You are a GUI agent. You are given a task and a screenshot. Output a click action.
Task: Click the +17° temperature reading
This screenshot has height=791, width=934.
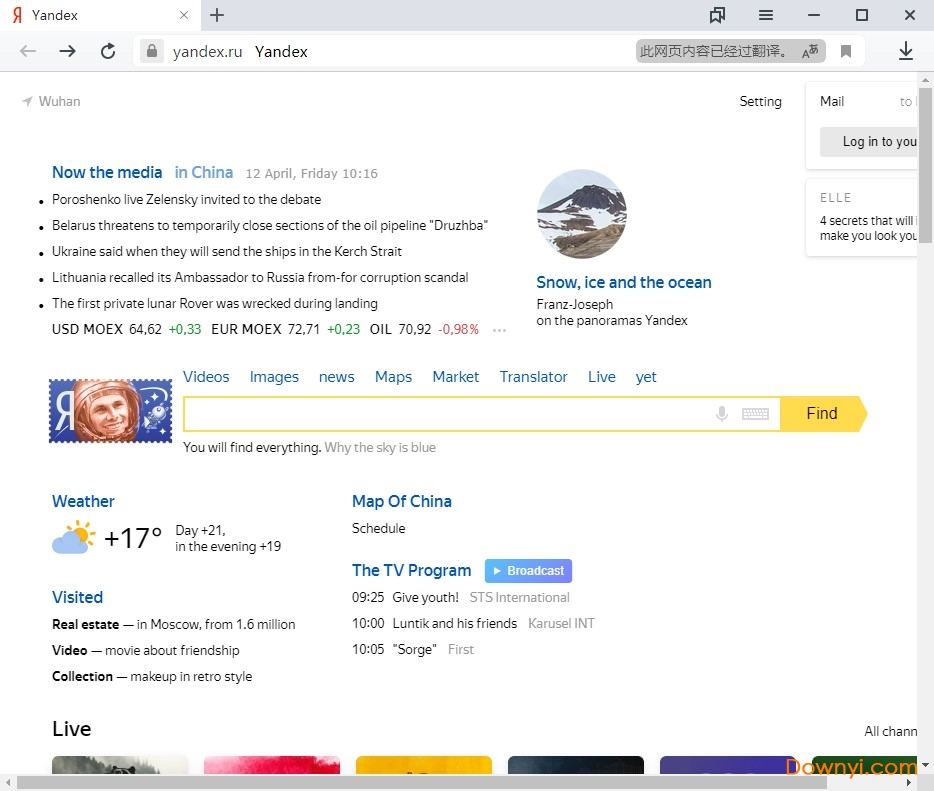click(132, 538)
